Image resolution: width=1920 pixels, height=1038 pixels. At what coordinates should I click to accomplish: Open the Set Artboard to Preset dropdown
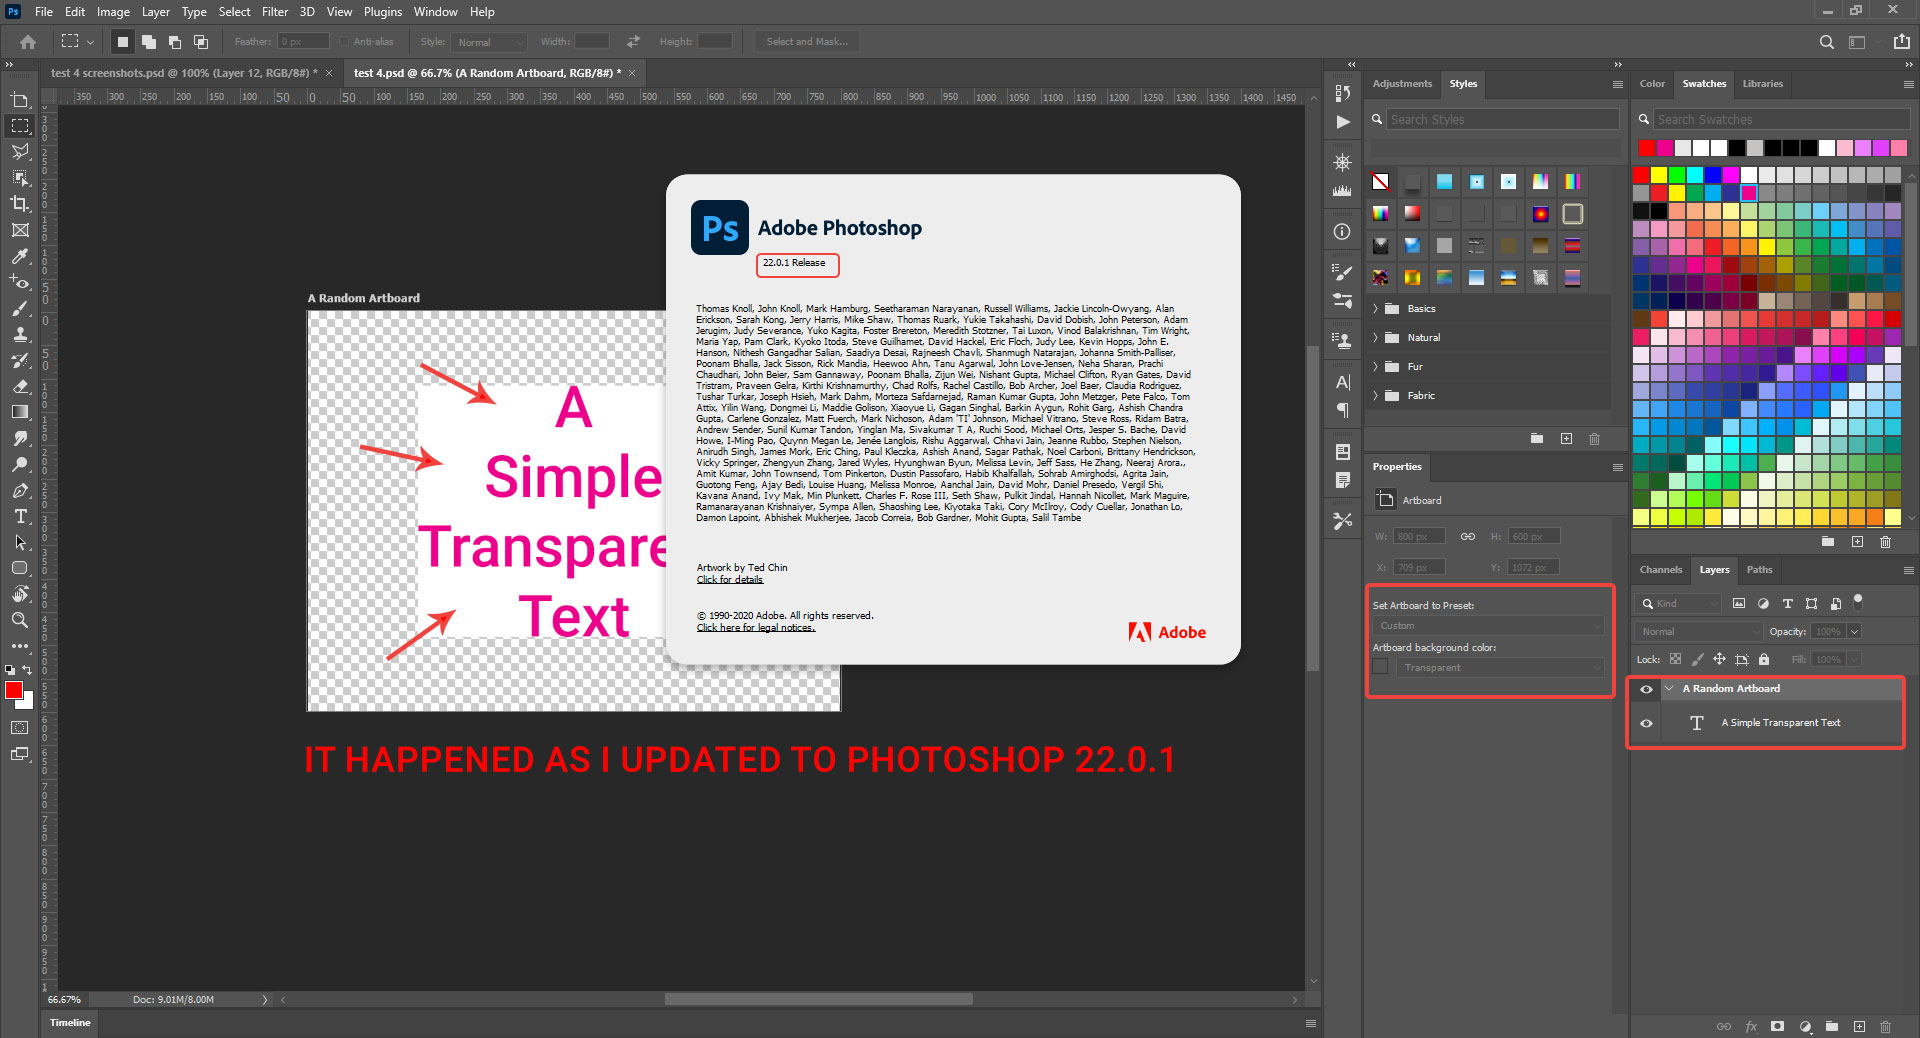click(x=1489, y=625)
